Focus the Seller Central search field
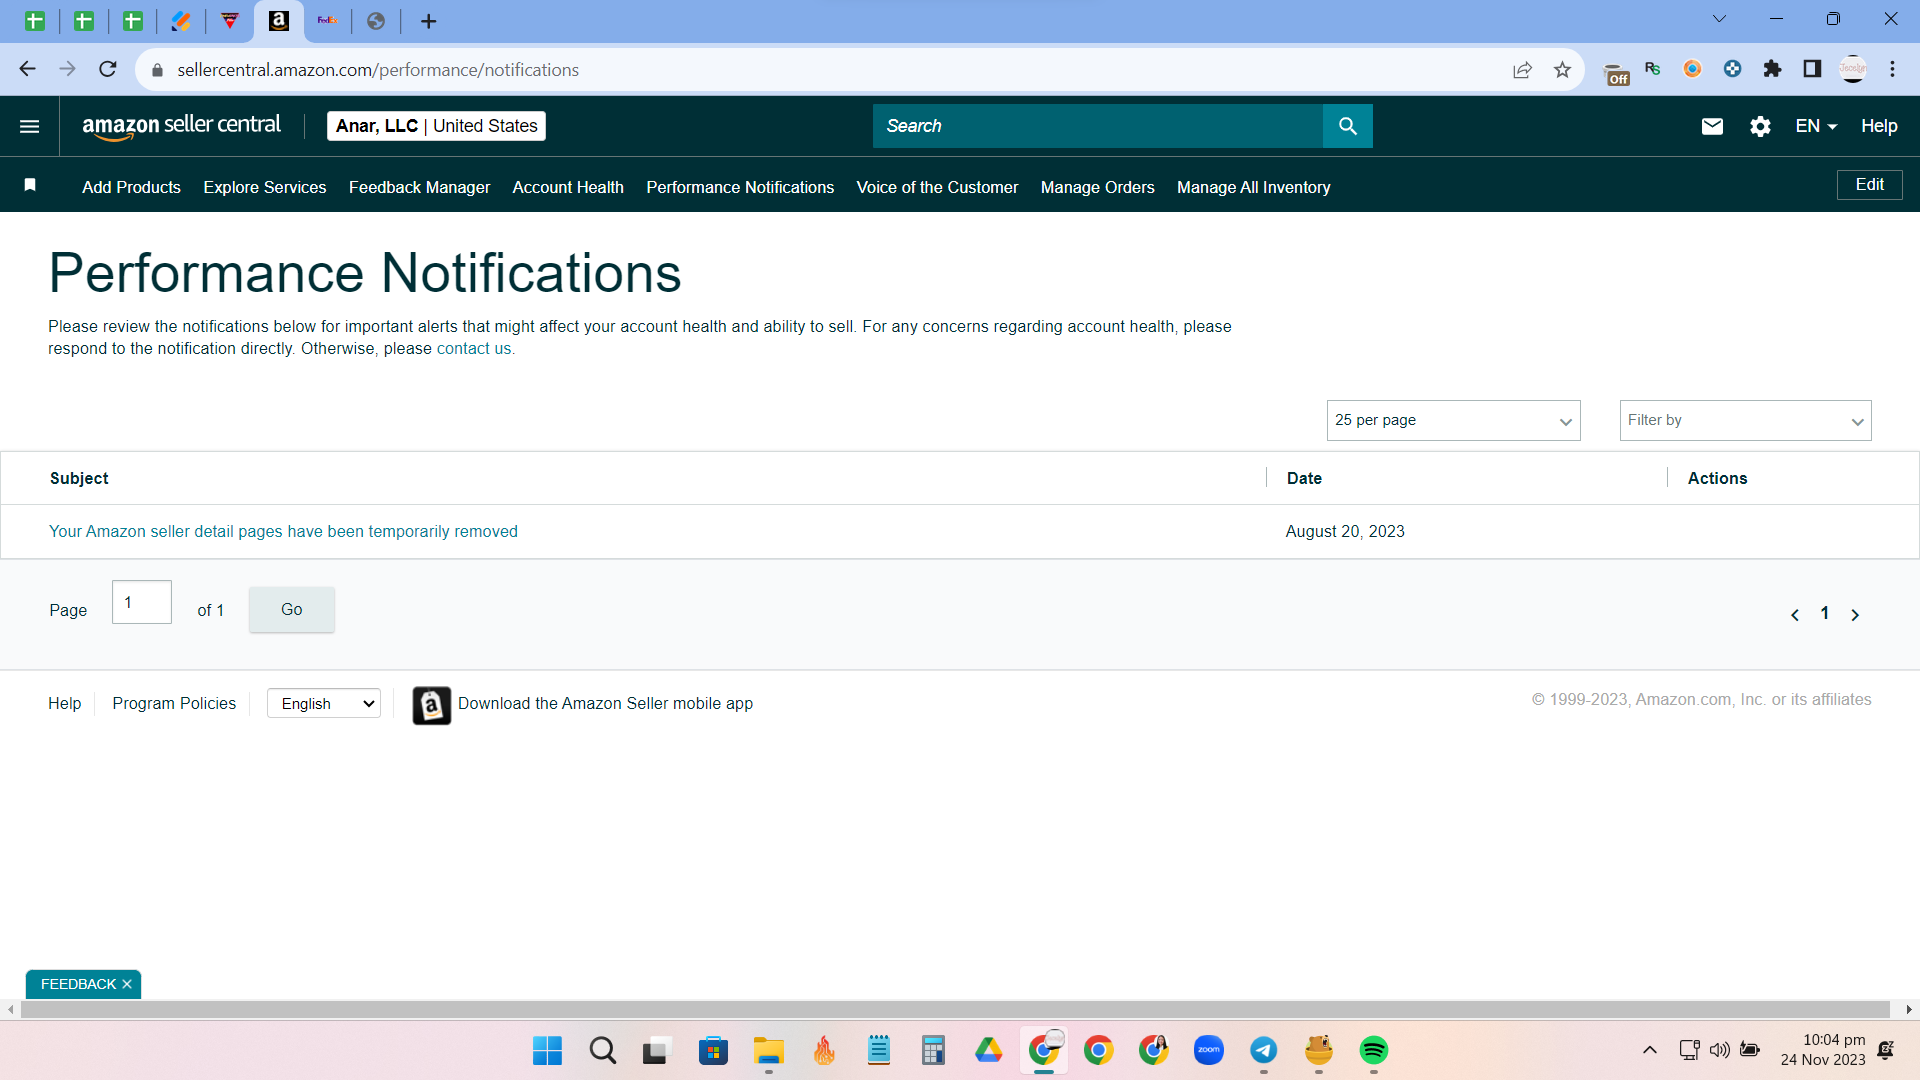1920x1080 pixels. (x=1097, y=126)
